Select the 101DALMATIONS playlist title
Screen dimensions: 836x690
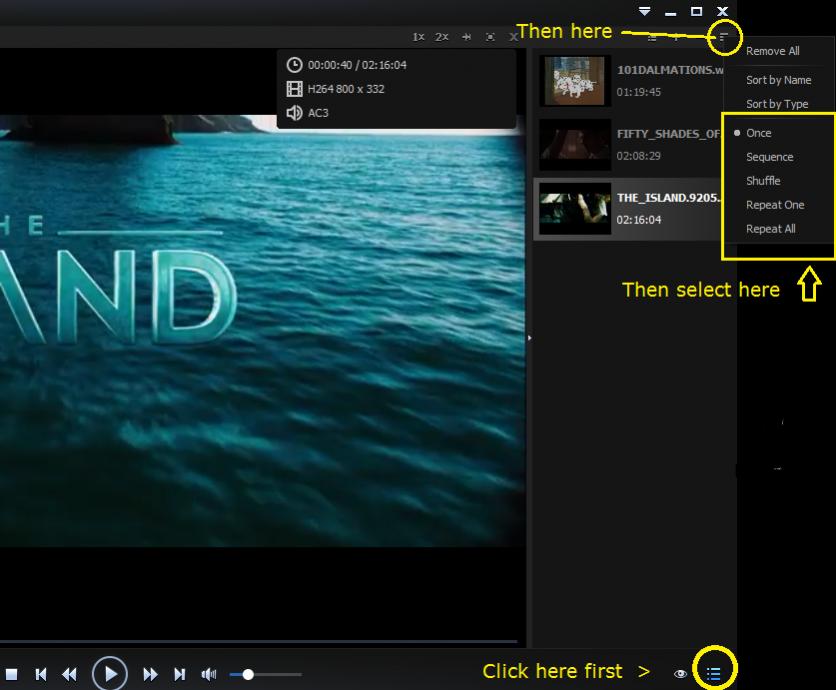(x=670, y=70)
